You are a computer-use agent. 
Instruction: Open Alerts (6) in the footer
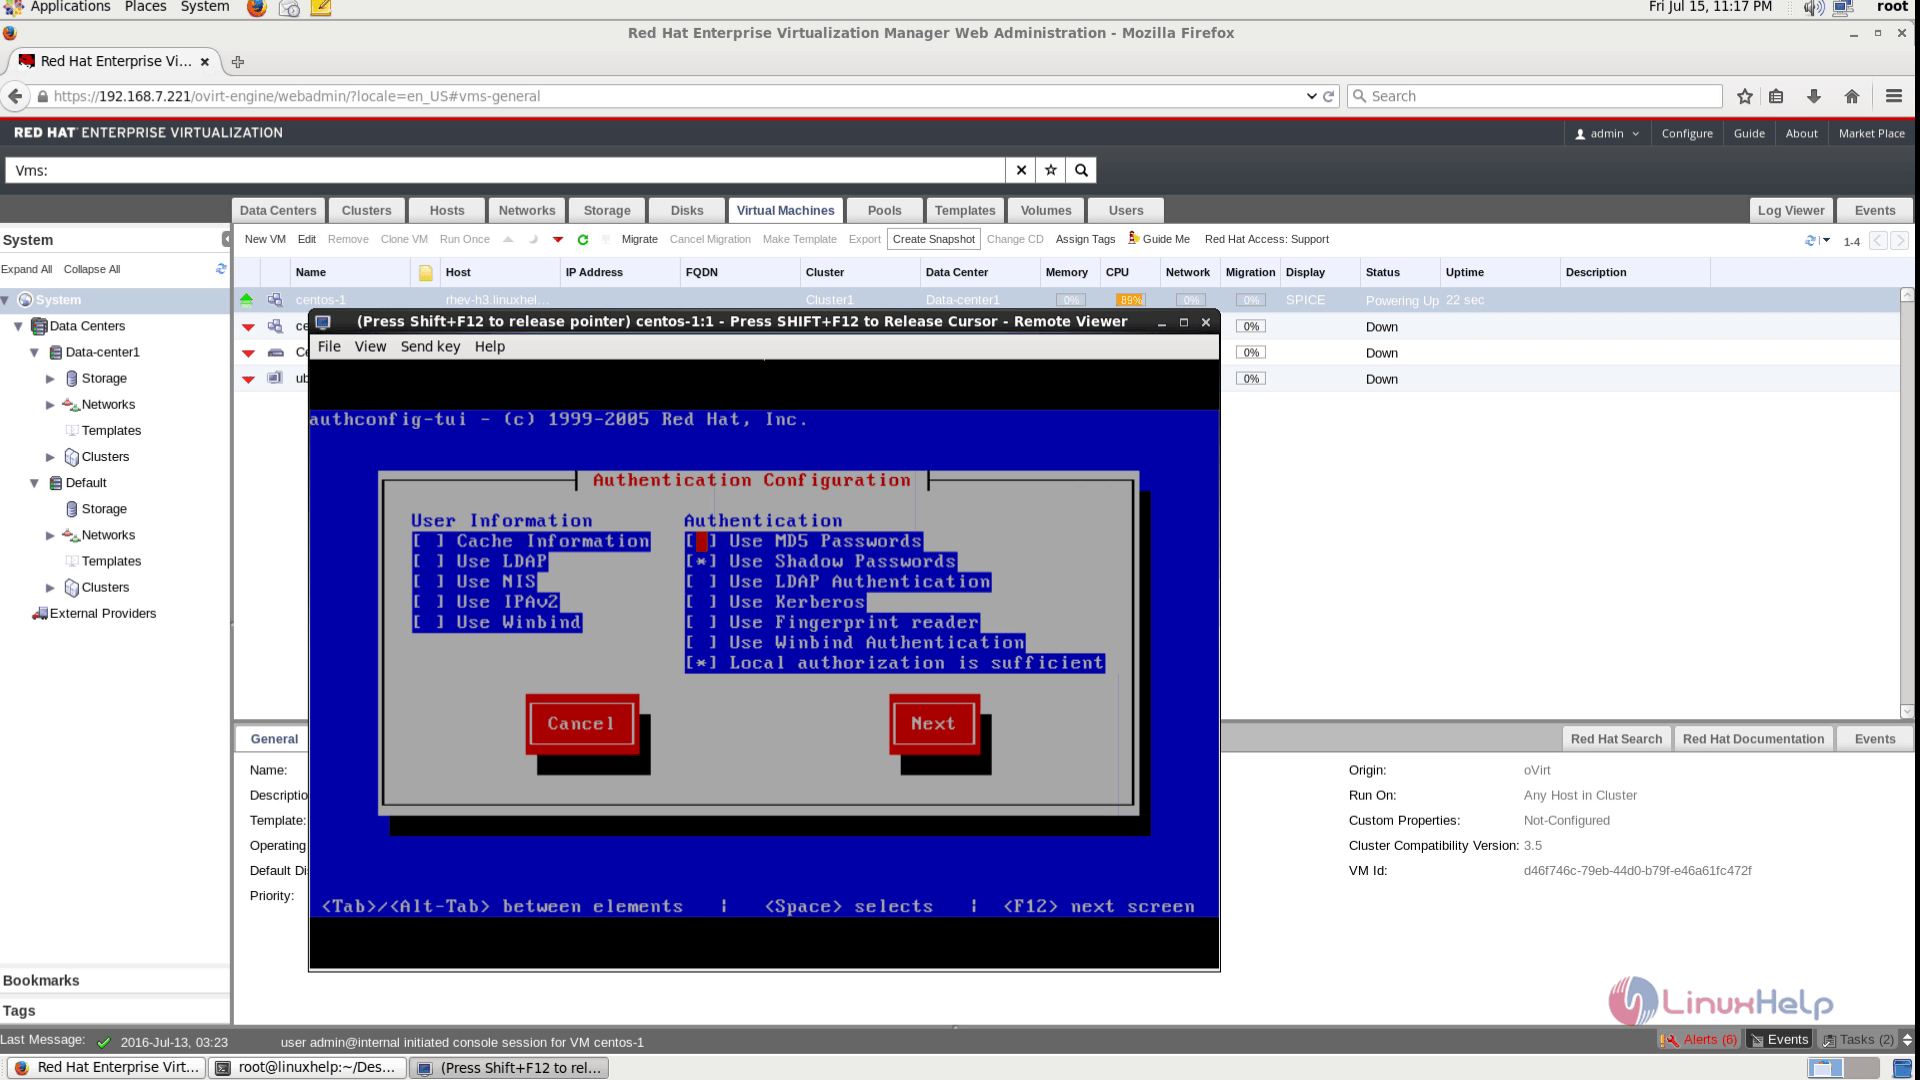click(x=1699, y=1040)
